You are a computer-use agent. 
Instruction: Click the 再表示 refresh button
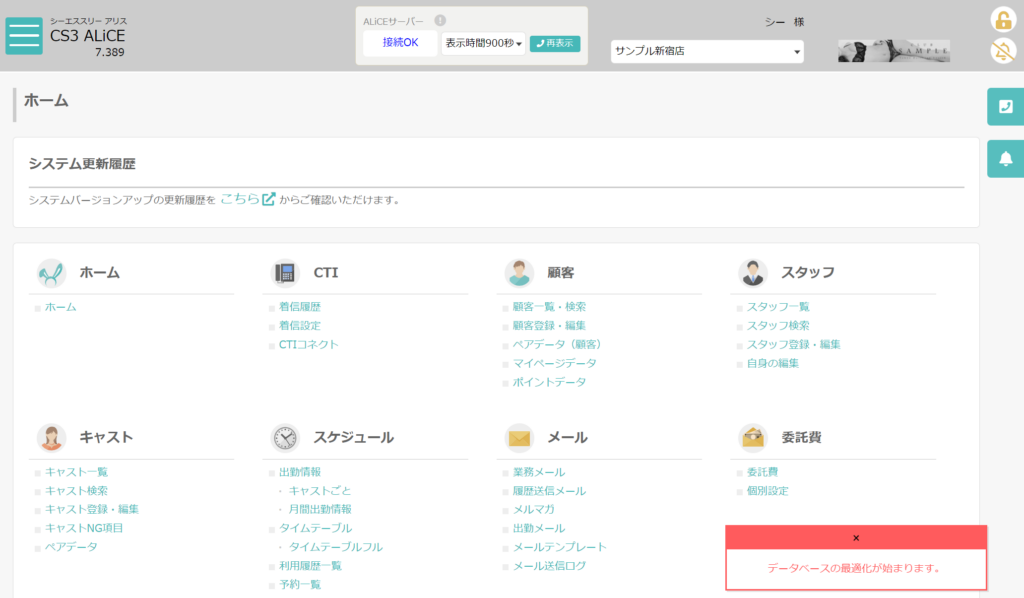554,43
